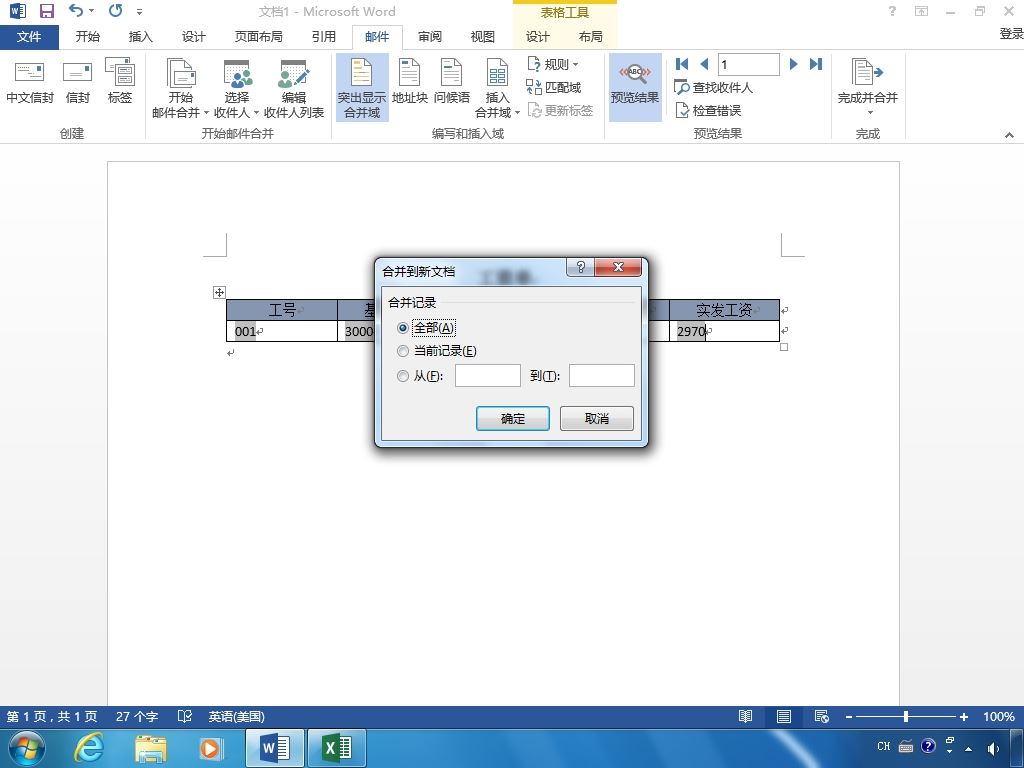Click the table move handle icon
The image size is (1024, 768).
(219, 293)
